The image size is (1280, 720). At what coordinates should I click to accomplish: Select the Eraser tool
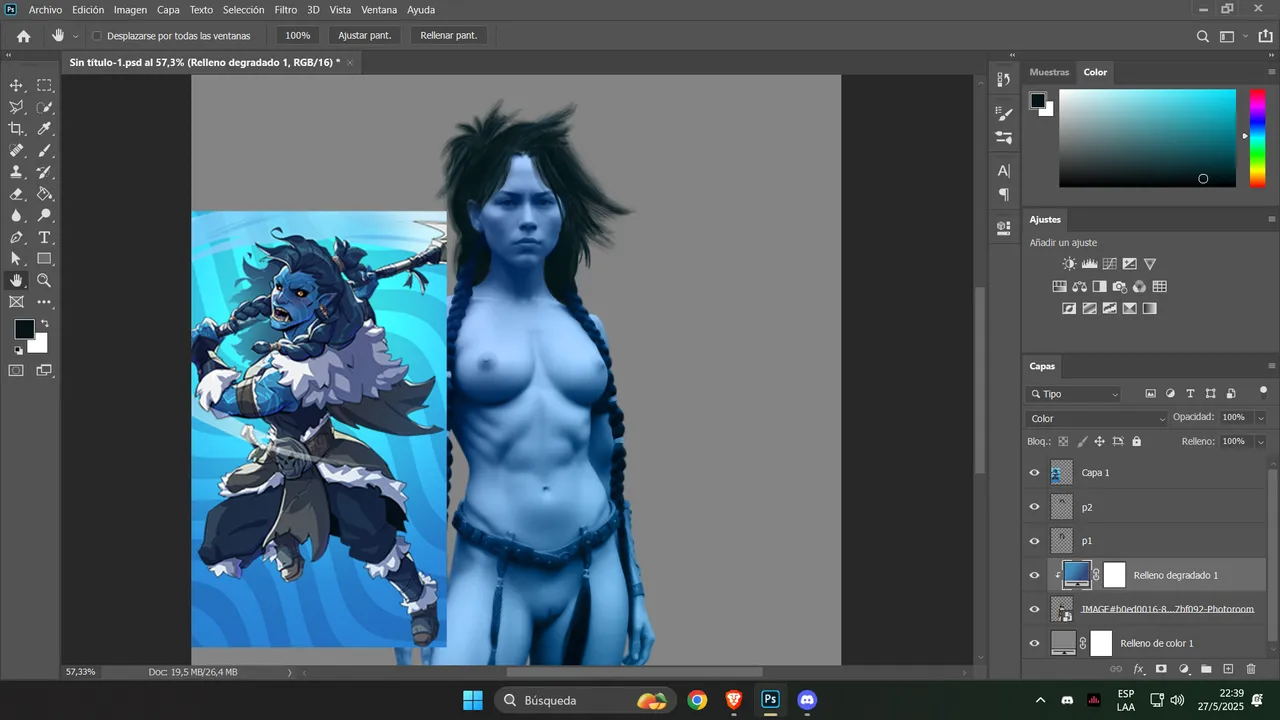point(16,194)
